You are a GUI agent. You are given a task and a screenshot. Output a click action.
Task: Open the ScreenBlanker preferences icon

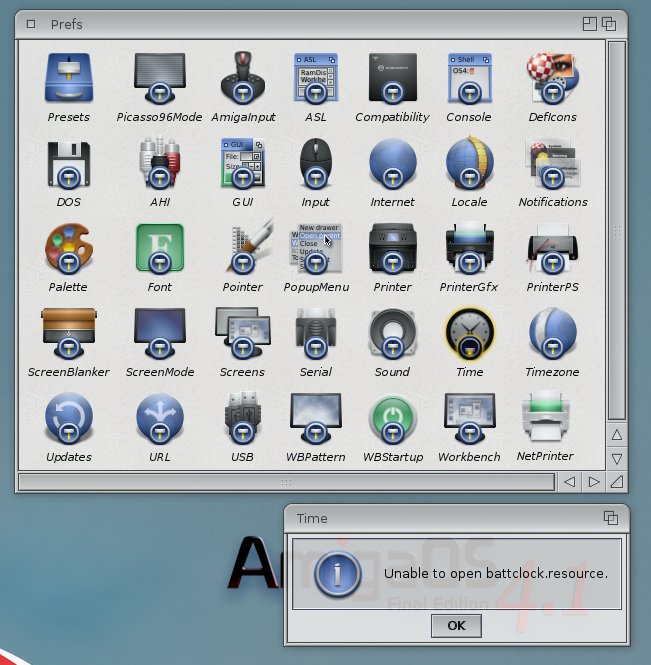68,334
